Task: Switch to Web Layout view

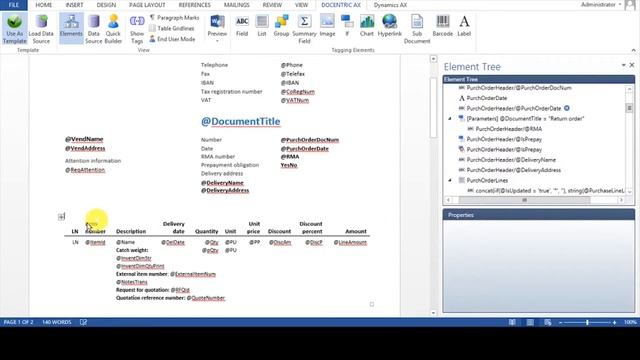Action: coord(548,322)
